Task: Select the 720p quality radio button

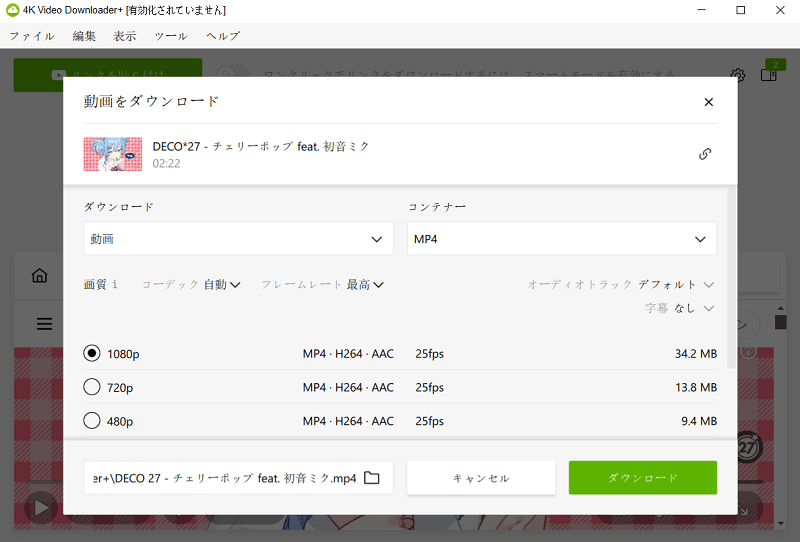Action: 92,387
